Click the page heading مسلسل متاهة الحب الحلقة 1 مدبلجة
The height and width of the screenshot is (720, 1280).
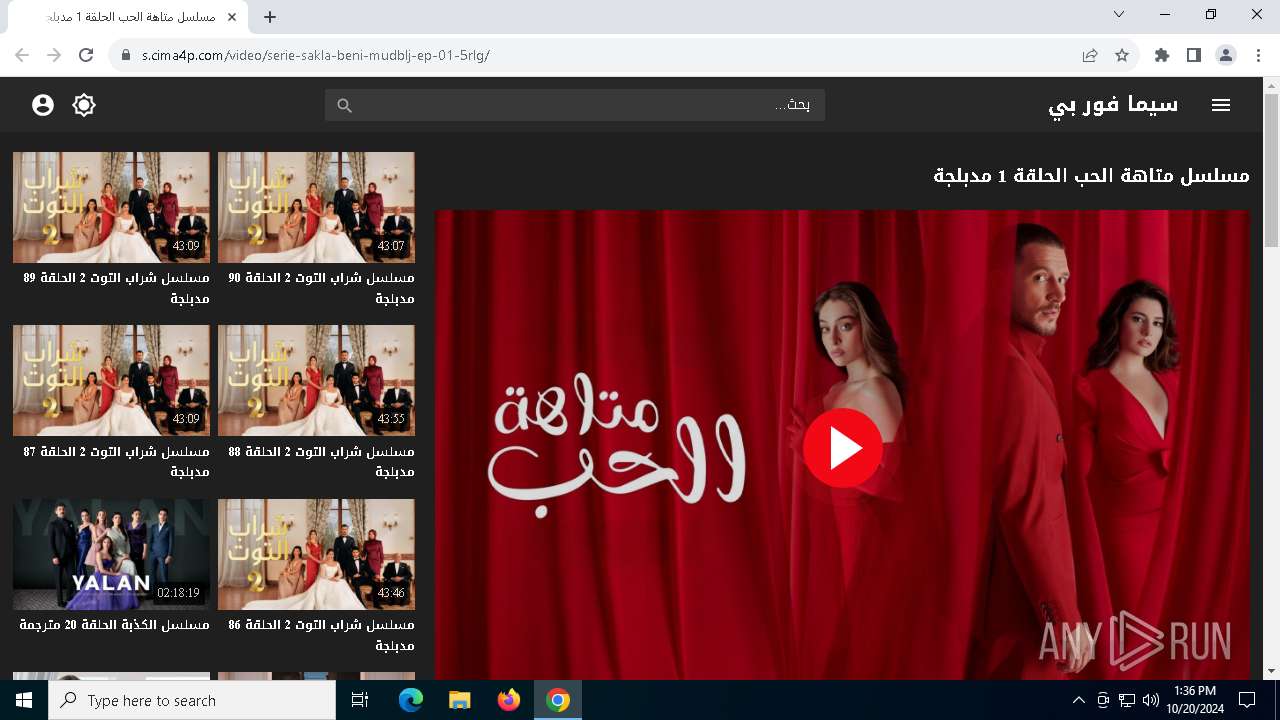coord(1091,175)
